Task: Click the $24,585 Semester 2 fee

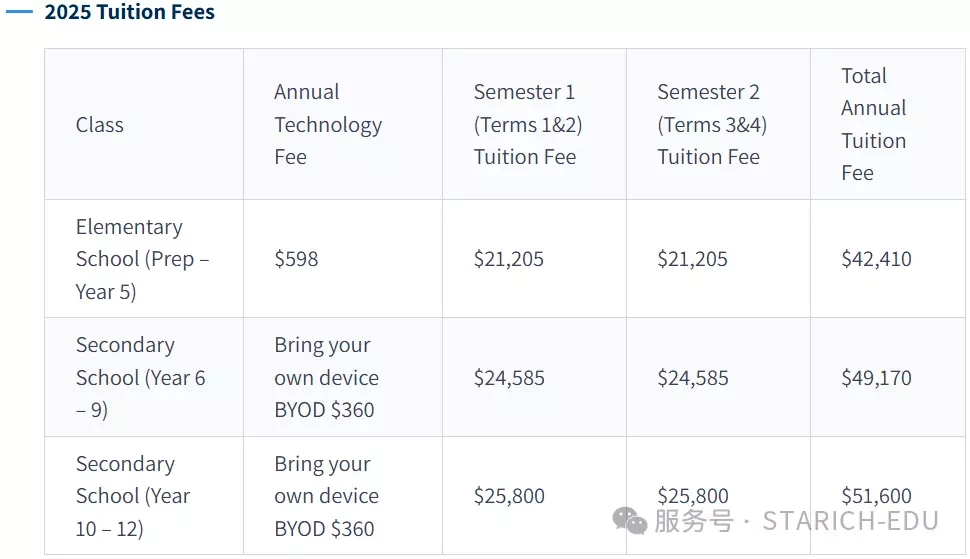Action: tap(693, 377)
